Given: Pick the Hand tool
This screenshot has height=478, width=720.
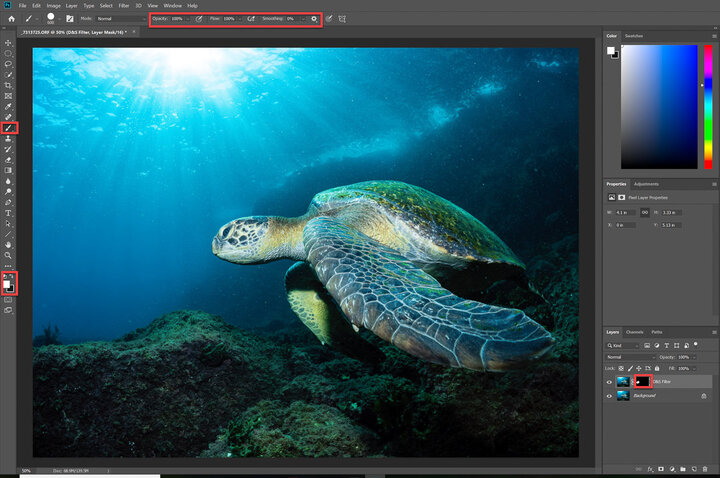Looking at the screenshot, I should click(9, 244).
